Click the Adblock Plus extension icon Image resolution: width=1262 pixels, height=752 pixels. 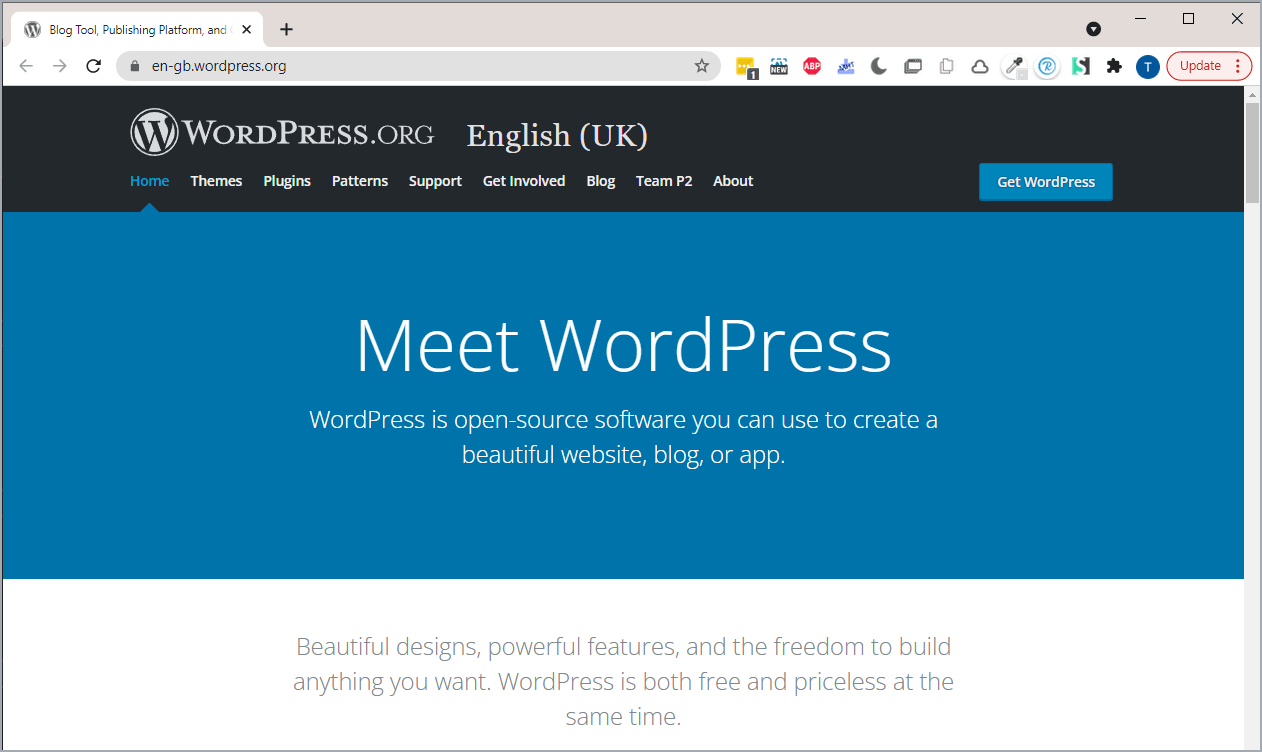coord(812,66)
